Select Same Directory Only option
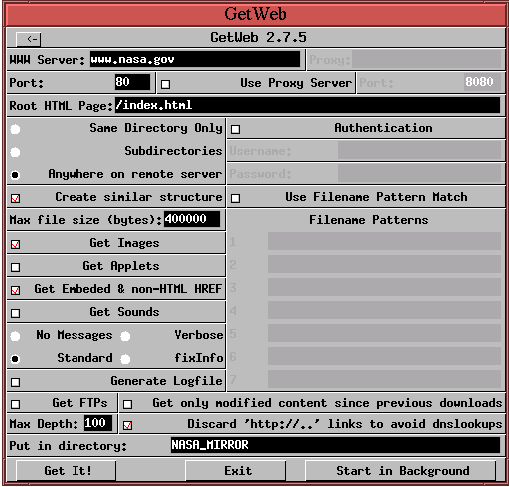Image resolution: width=509 pixels, height=487 pixels. click(15, 129)
